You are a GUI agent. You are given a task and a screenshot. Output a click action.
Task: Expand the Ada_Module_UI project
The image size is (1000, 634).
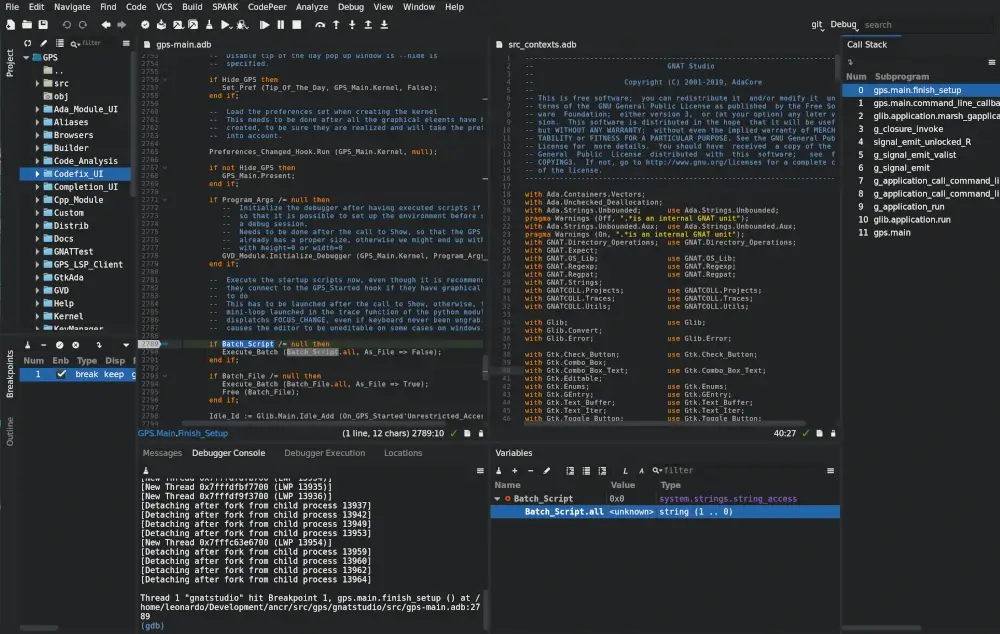click(x=37, y=109)
